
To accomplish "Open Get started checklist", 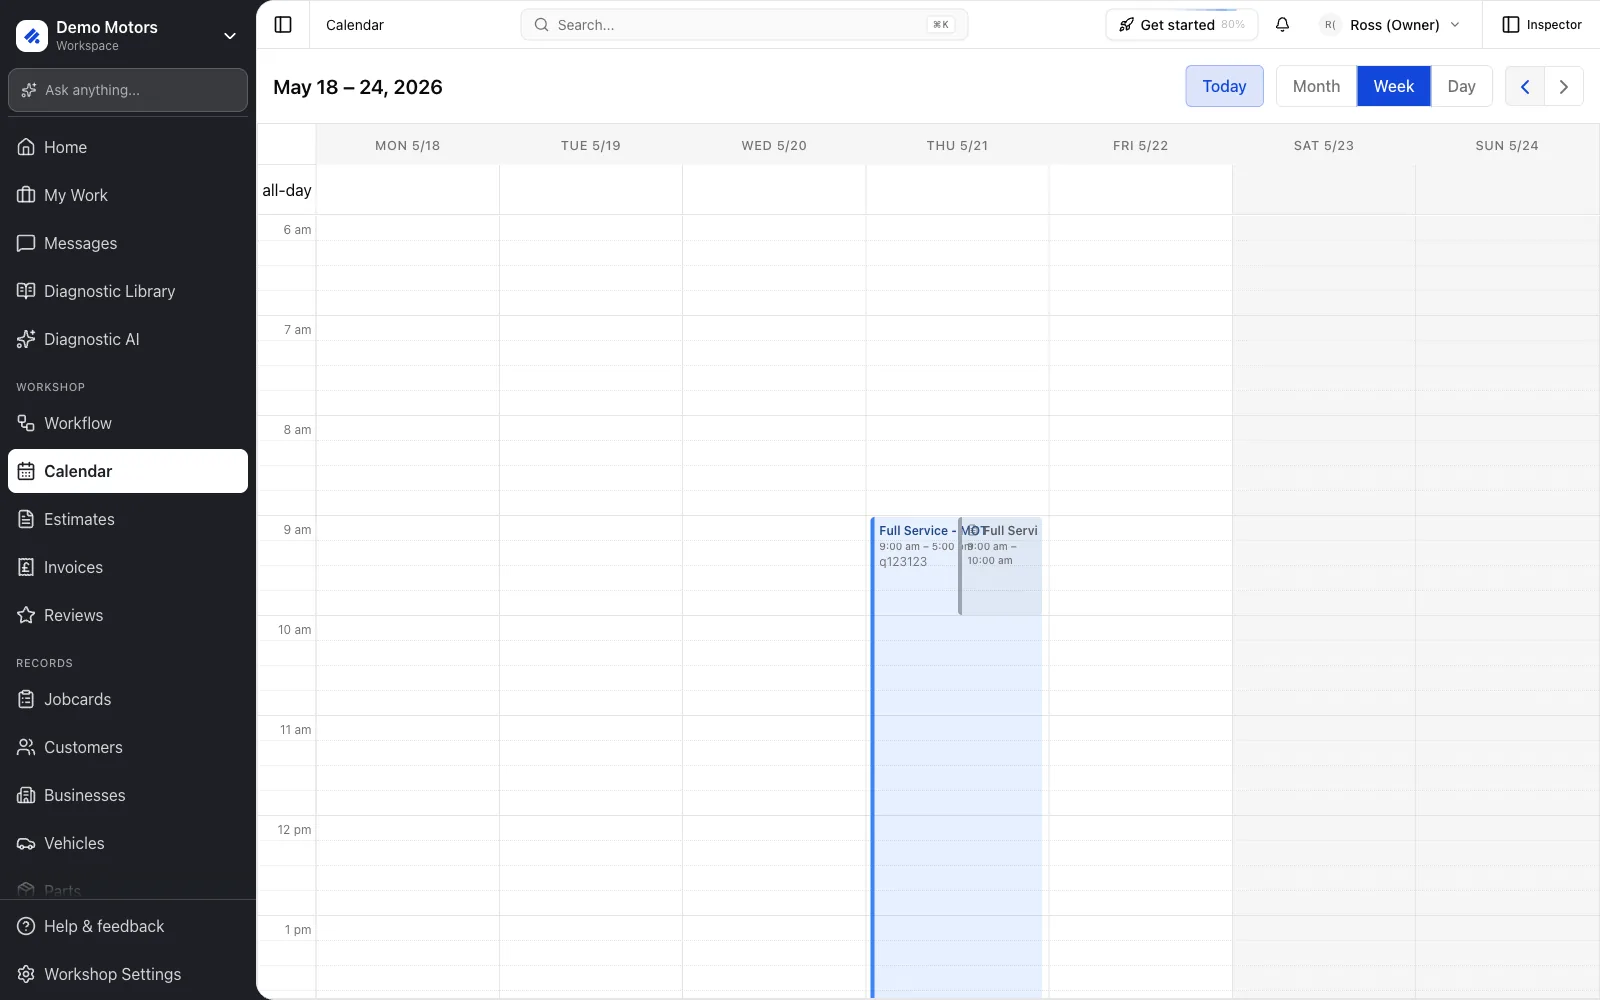I will point(1182,25).
